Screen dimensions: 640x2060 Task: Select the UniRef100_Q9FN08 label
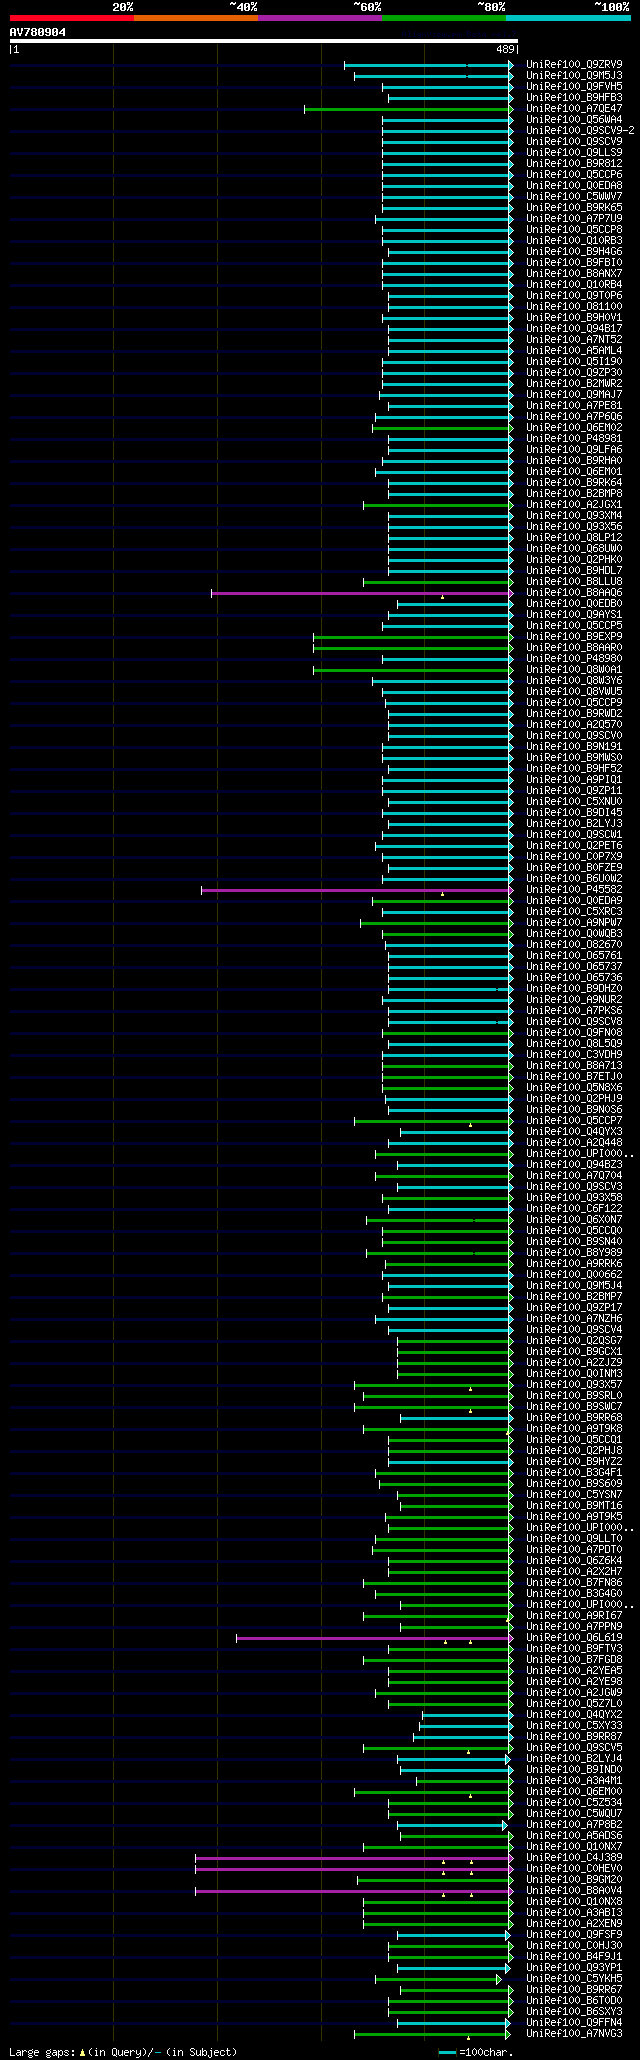pyautogui.click(x=574, y=1032)
